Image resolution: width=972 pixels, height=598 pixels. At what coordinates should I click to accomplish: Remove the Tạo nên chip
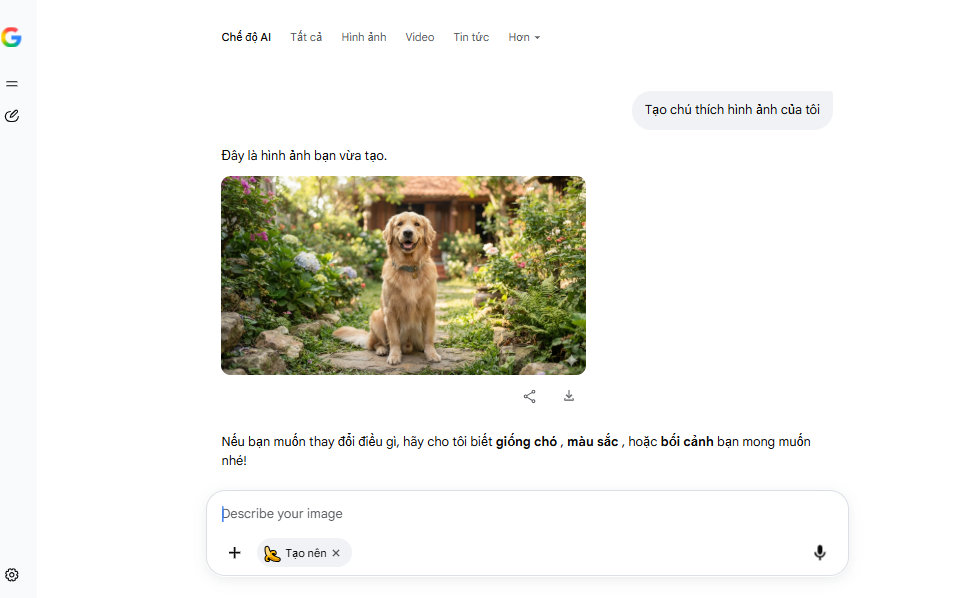[336, 553]
